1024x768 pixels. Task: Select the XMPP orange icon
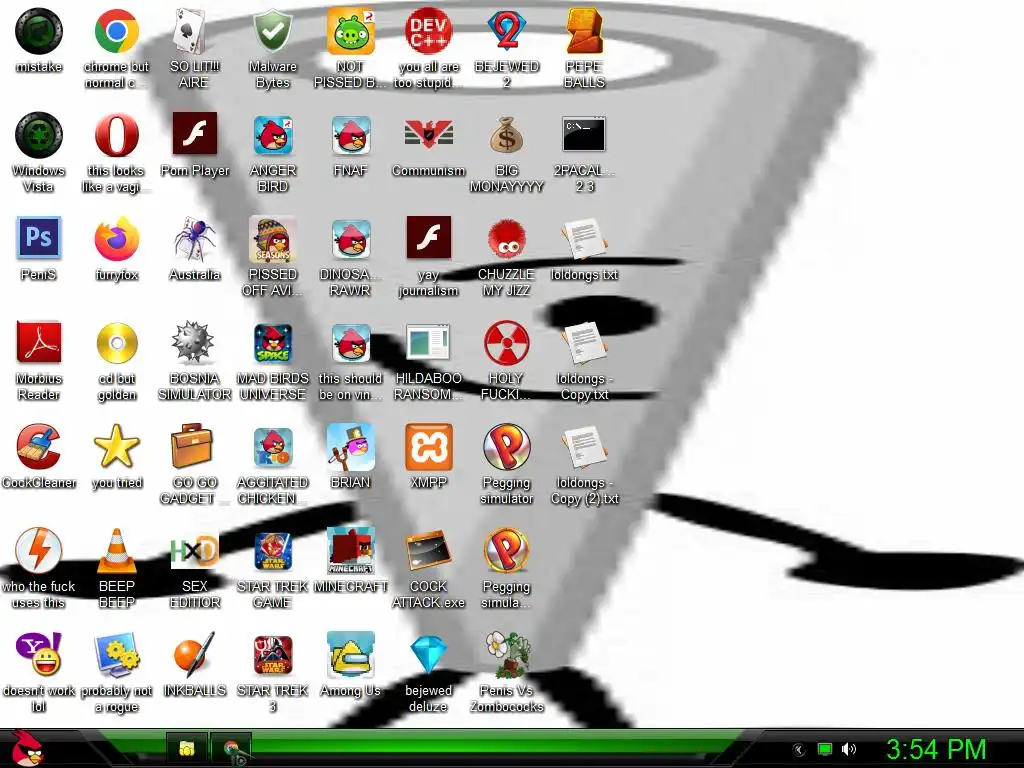pyautogui.click(x=428, y=447)
